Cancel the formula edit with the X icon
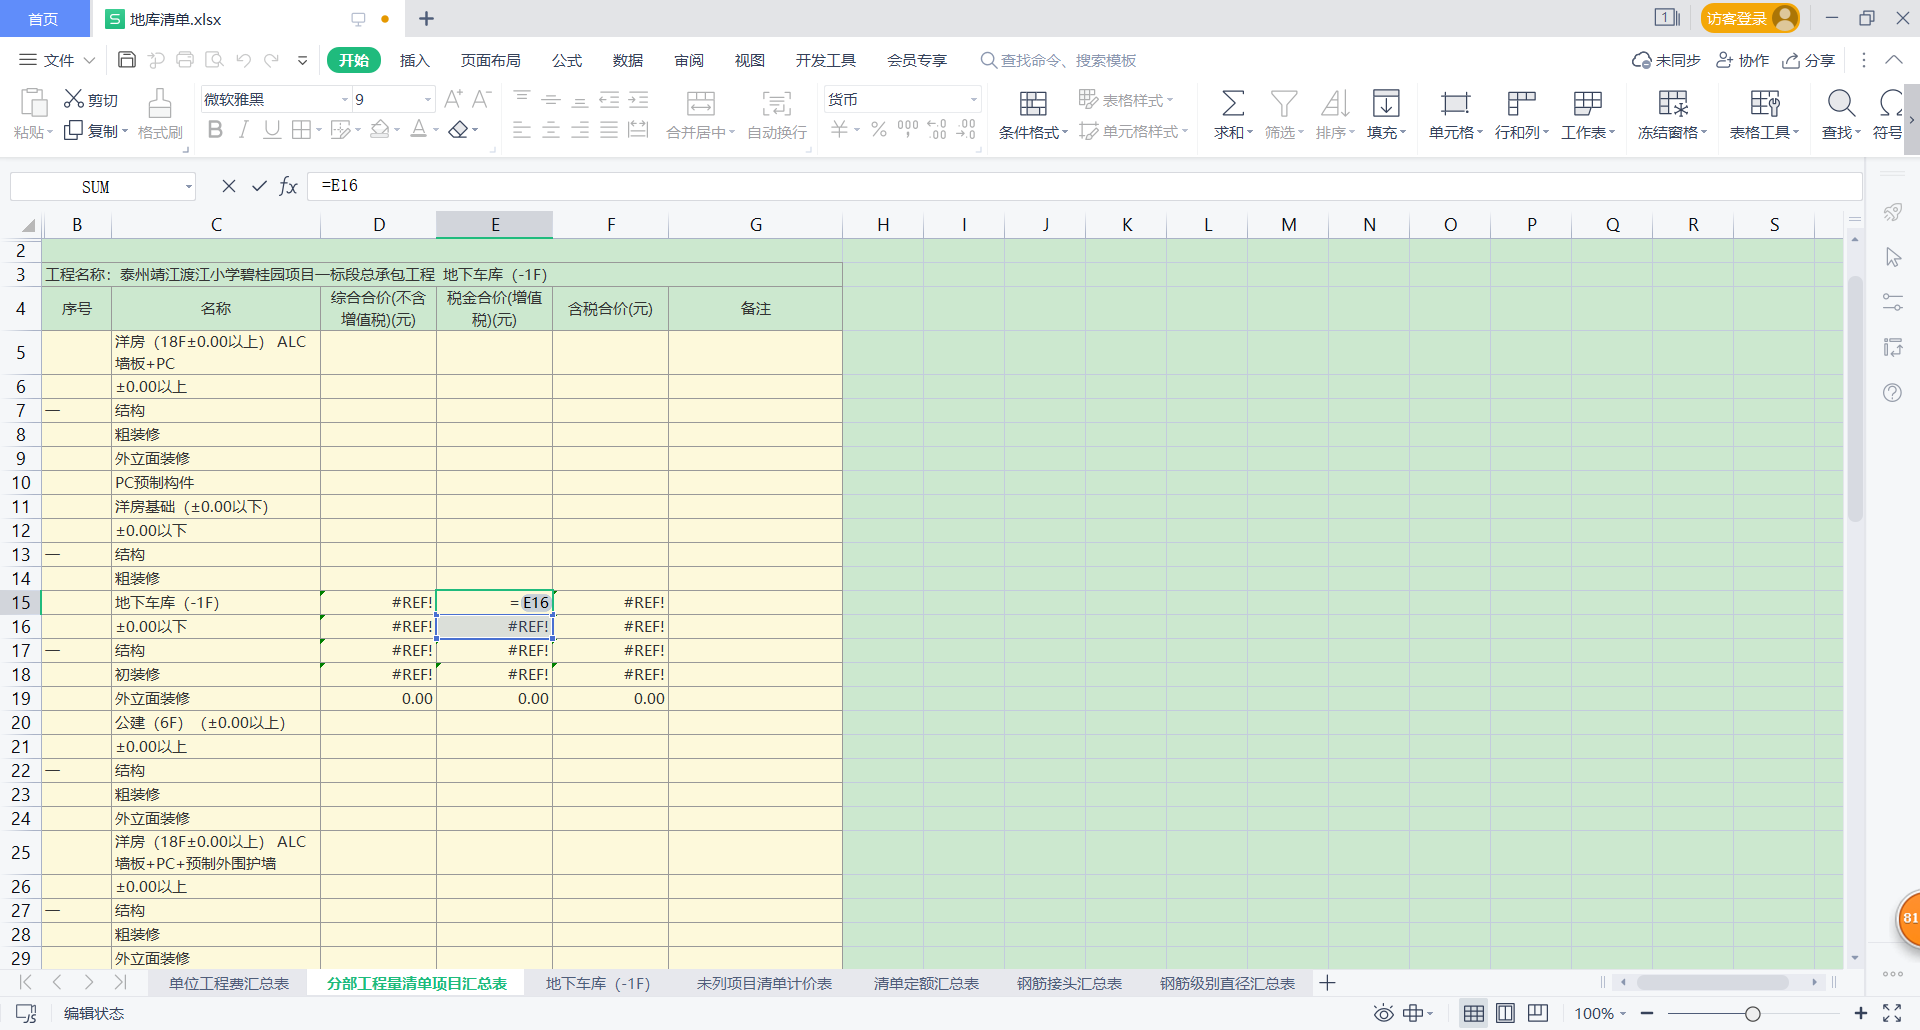The height and width of the screenshot is (1030, 1920). (x=229, y=186)
